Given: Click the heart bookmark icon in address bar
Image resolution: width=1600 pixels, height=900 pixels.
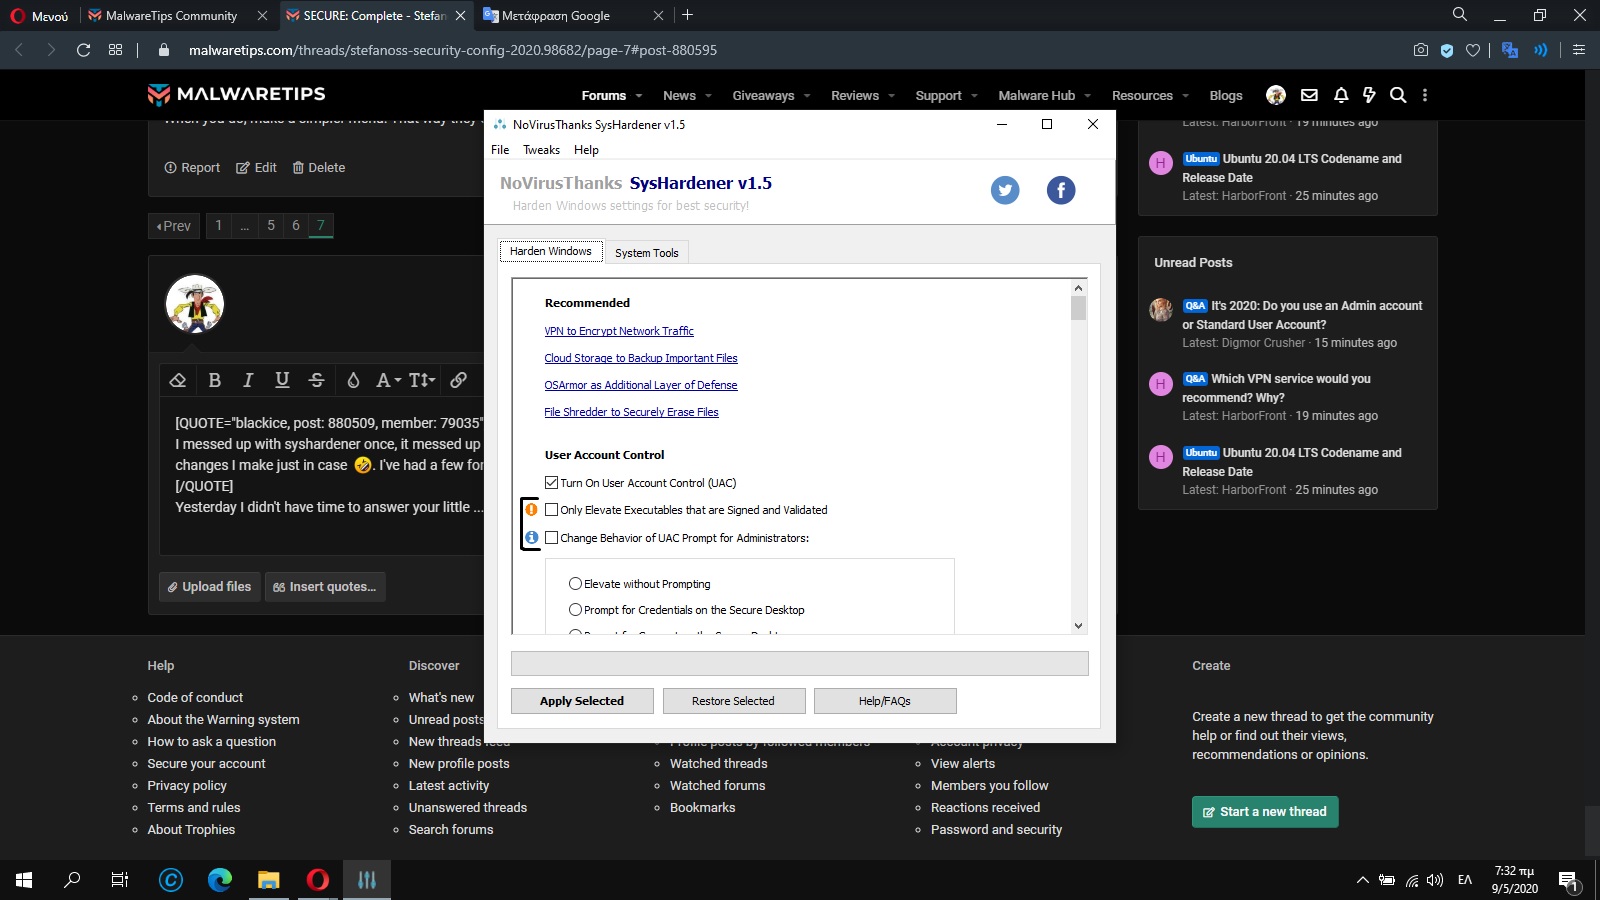Looking at the screenshot, I should [1473, 50].
